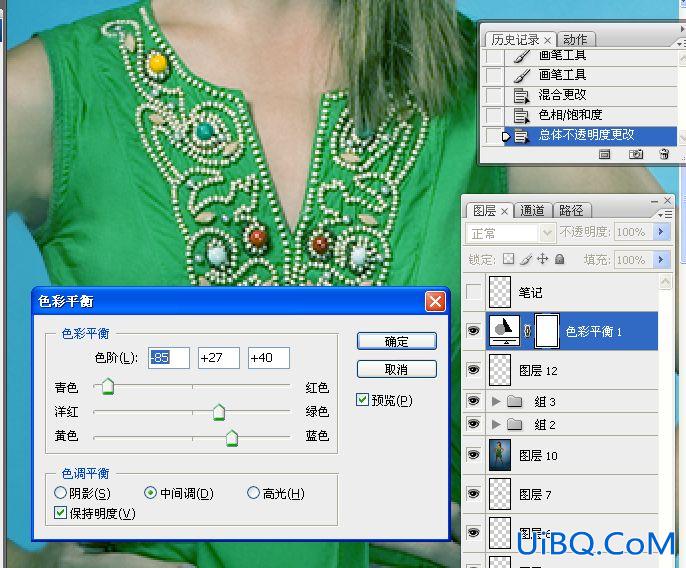This screenshot has width=686, height=568.
Task: Click the delete state trash icon in History
Action: (664, 154)
